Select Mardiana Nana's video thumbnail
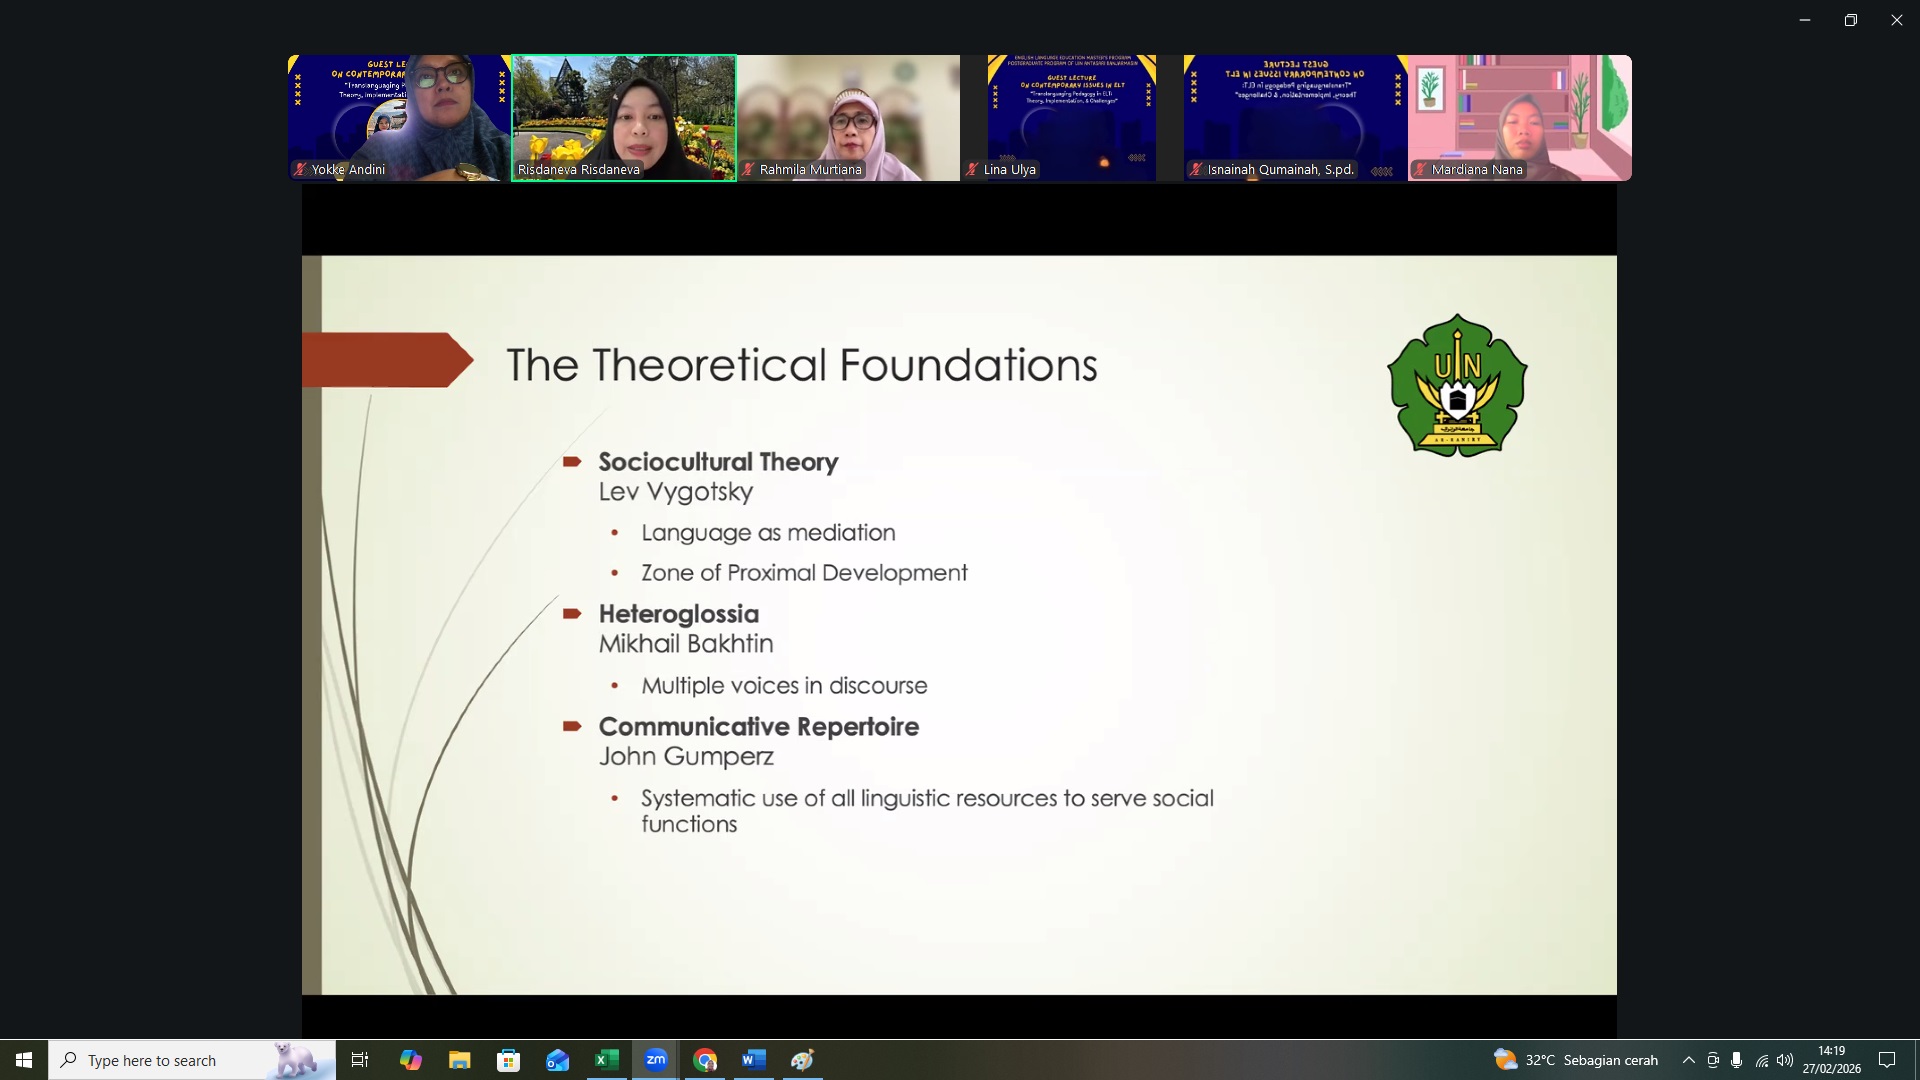The image size is (1920, 1080). tap(1520, 118)
